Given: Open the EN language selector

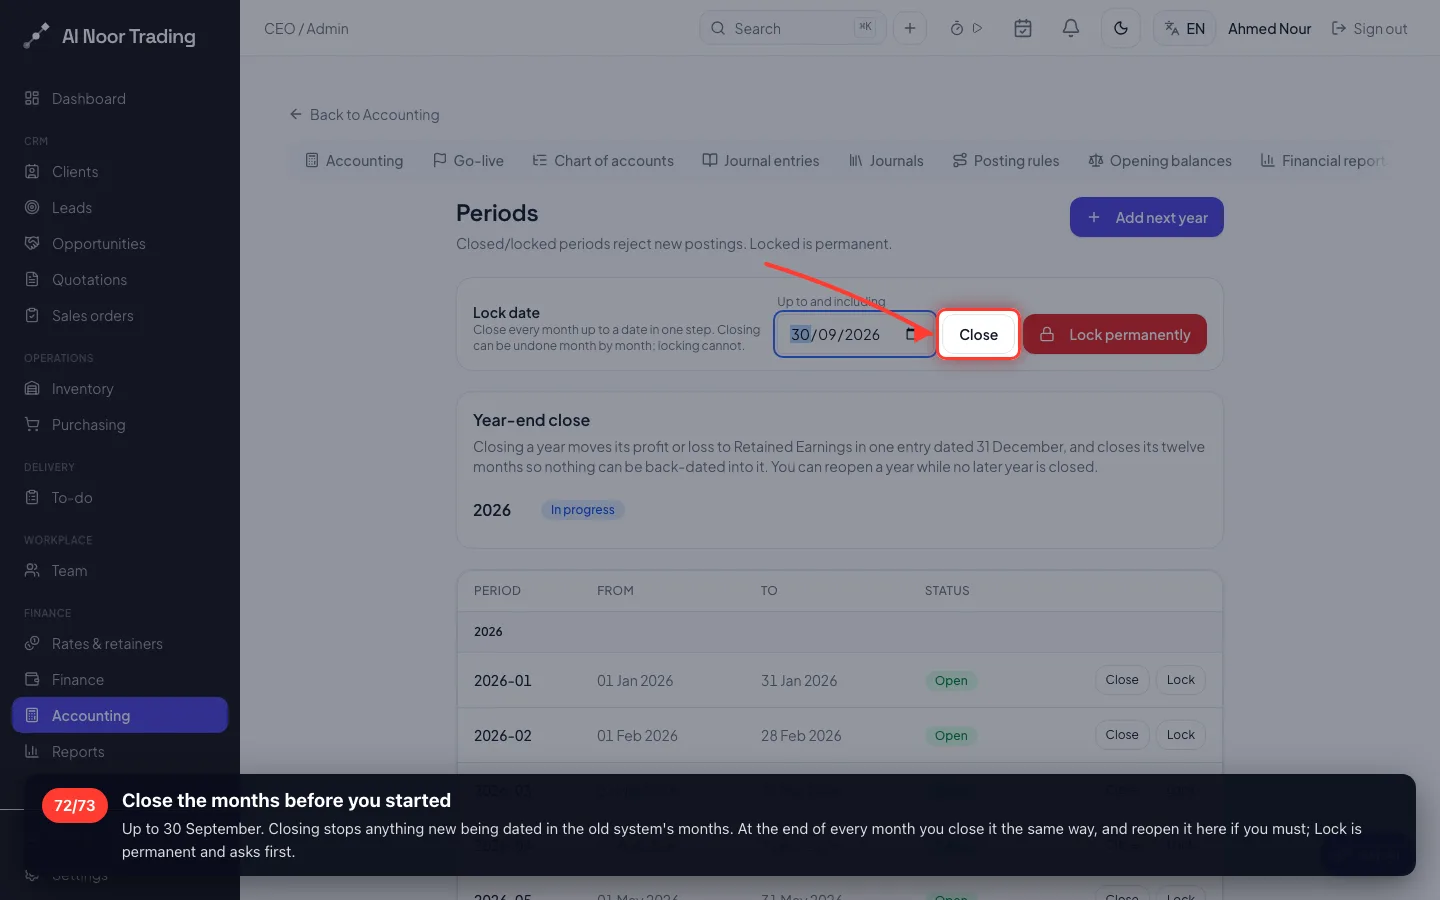Looking at the screenshot, I should tap(1185, 29).
